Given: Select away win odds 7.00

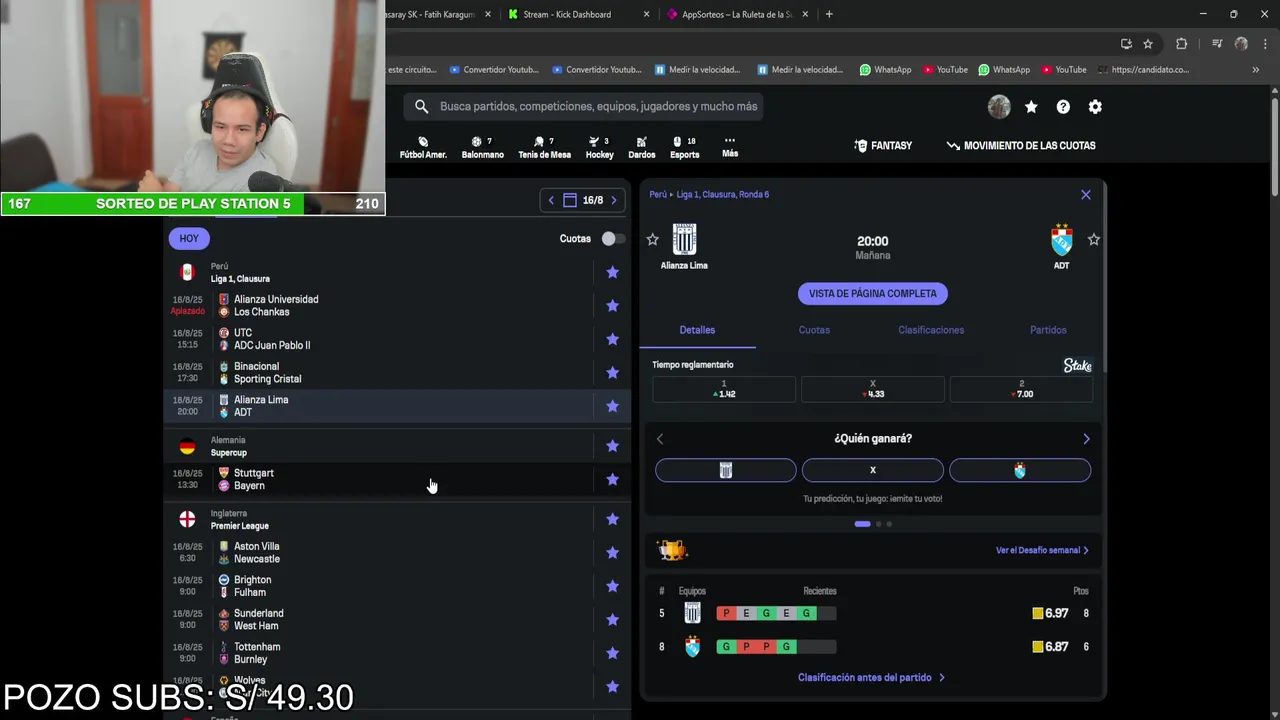Looking at the screenshot, I should (x=1021, y=389).
